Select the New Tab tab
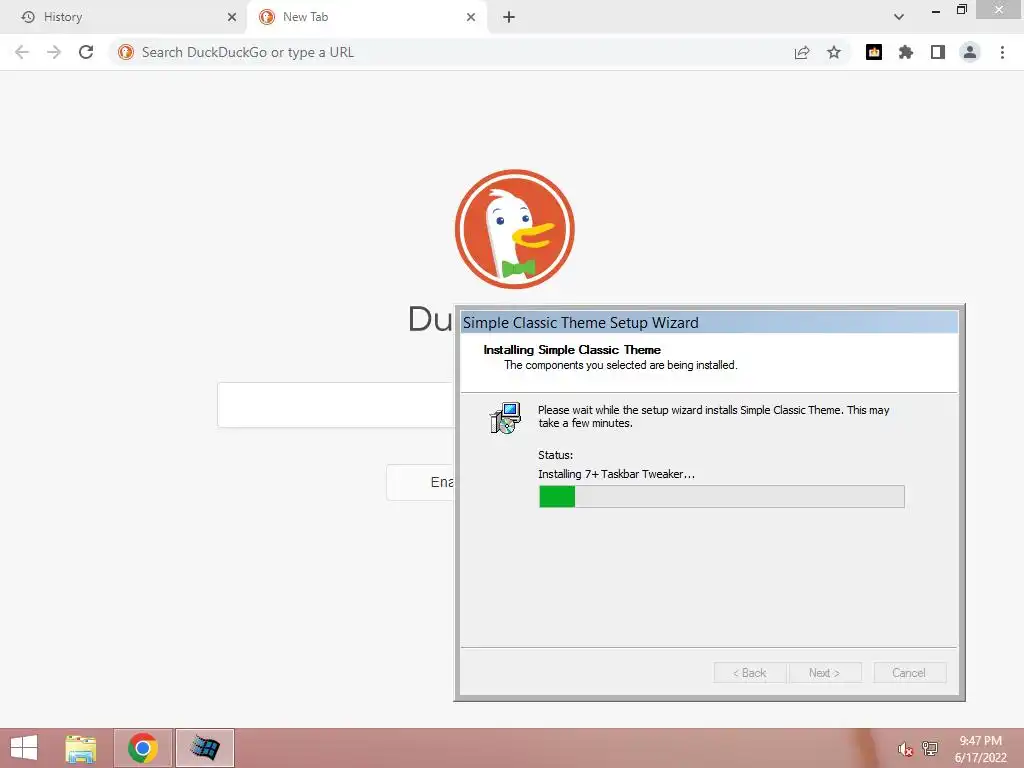 (x=366, y=17)
